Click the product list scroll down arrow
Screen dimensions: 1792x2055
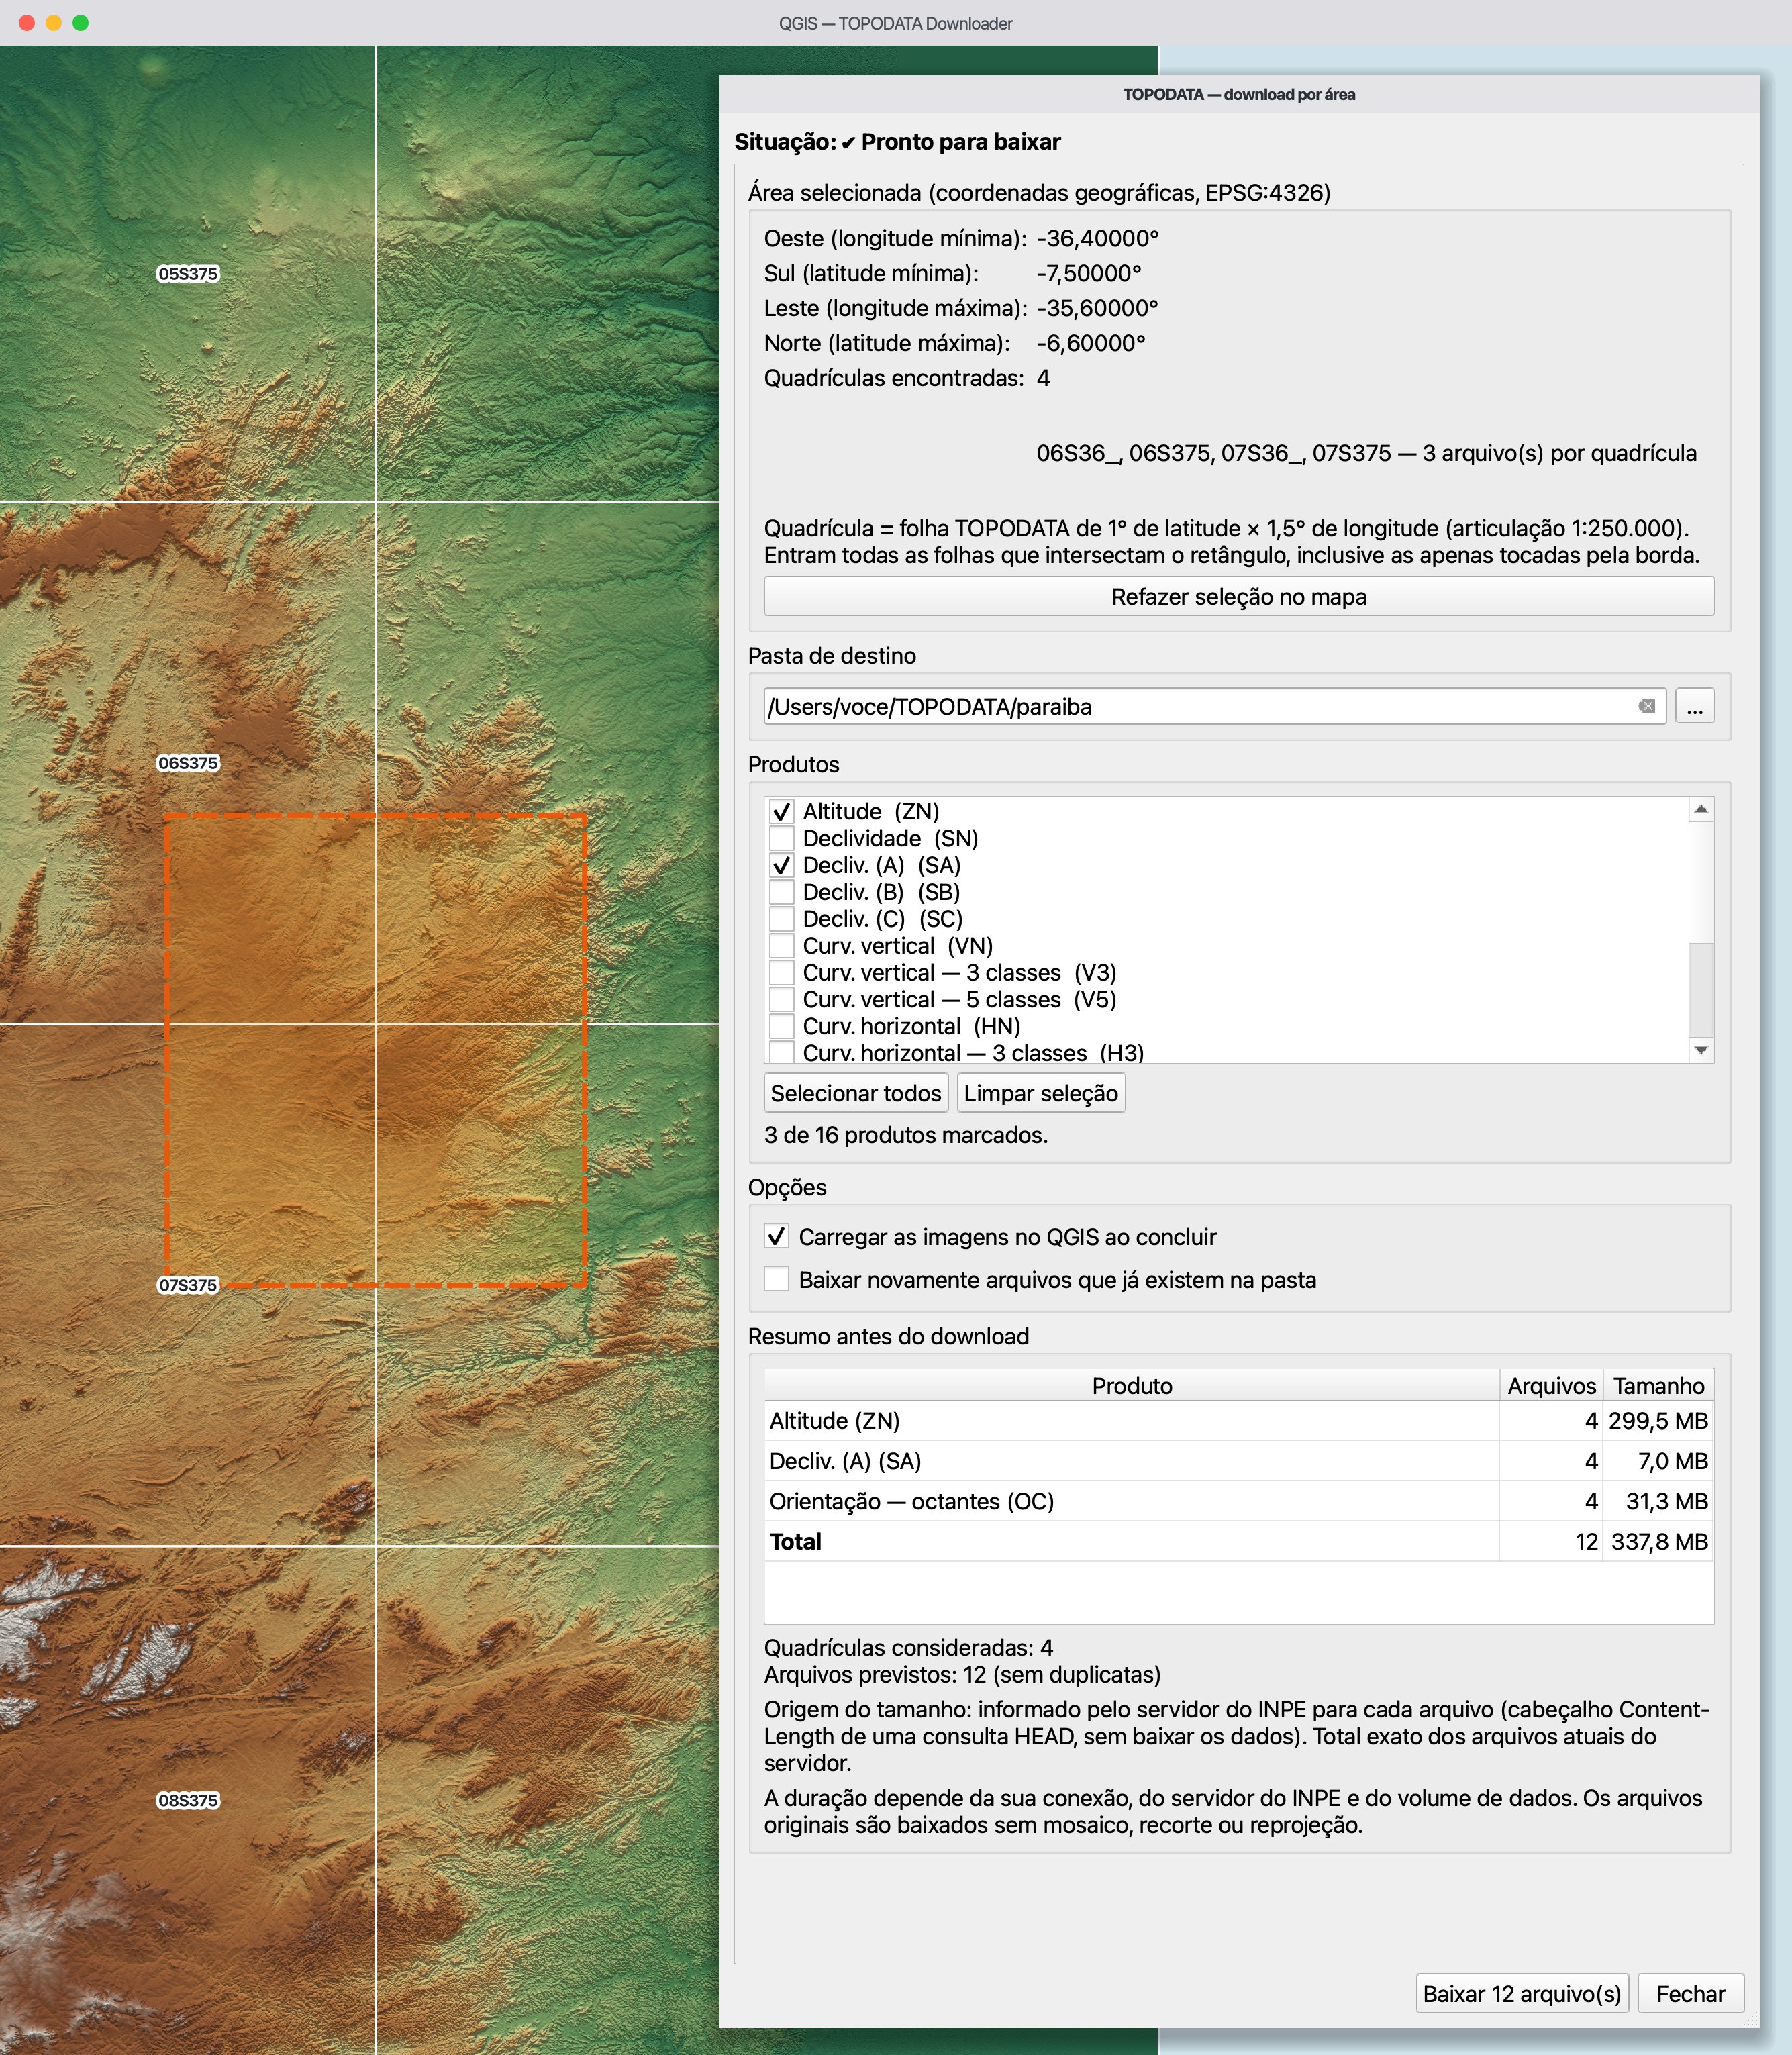pyautogui.click(x=1701, y=1050)
